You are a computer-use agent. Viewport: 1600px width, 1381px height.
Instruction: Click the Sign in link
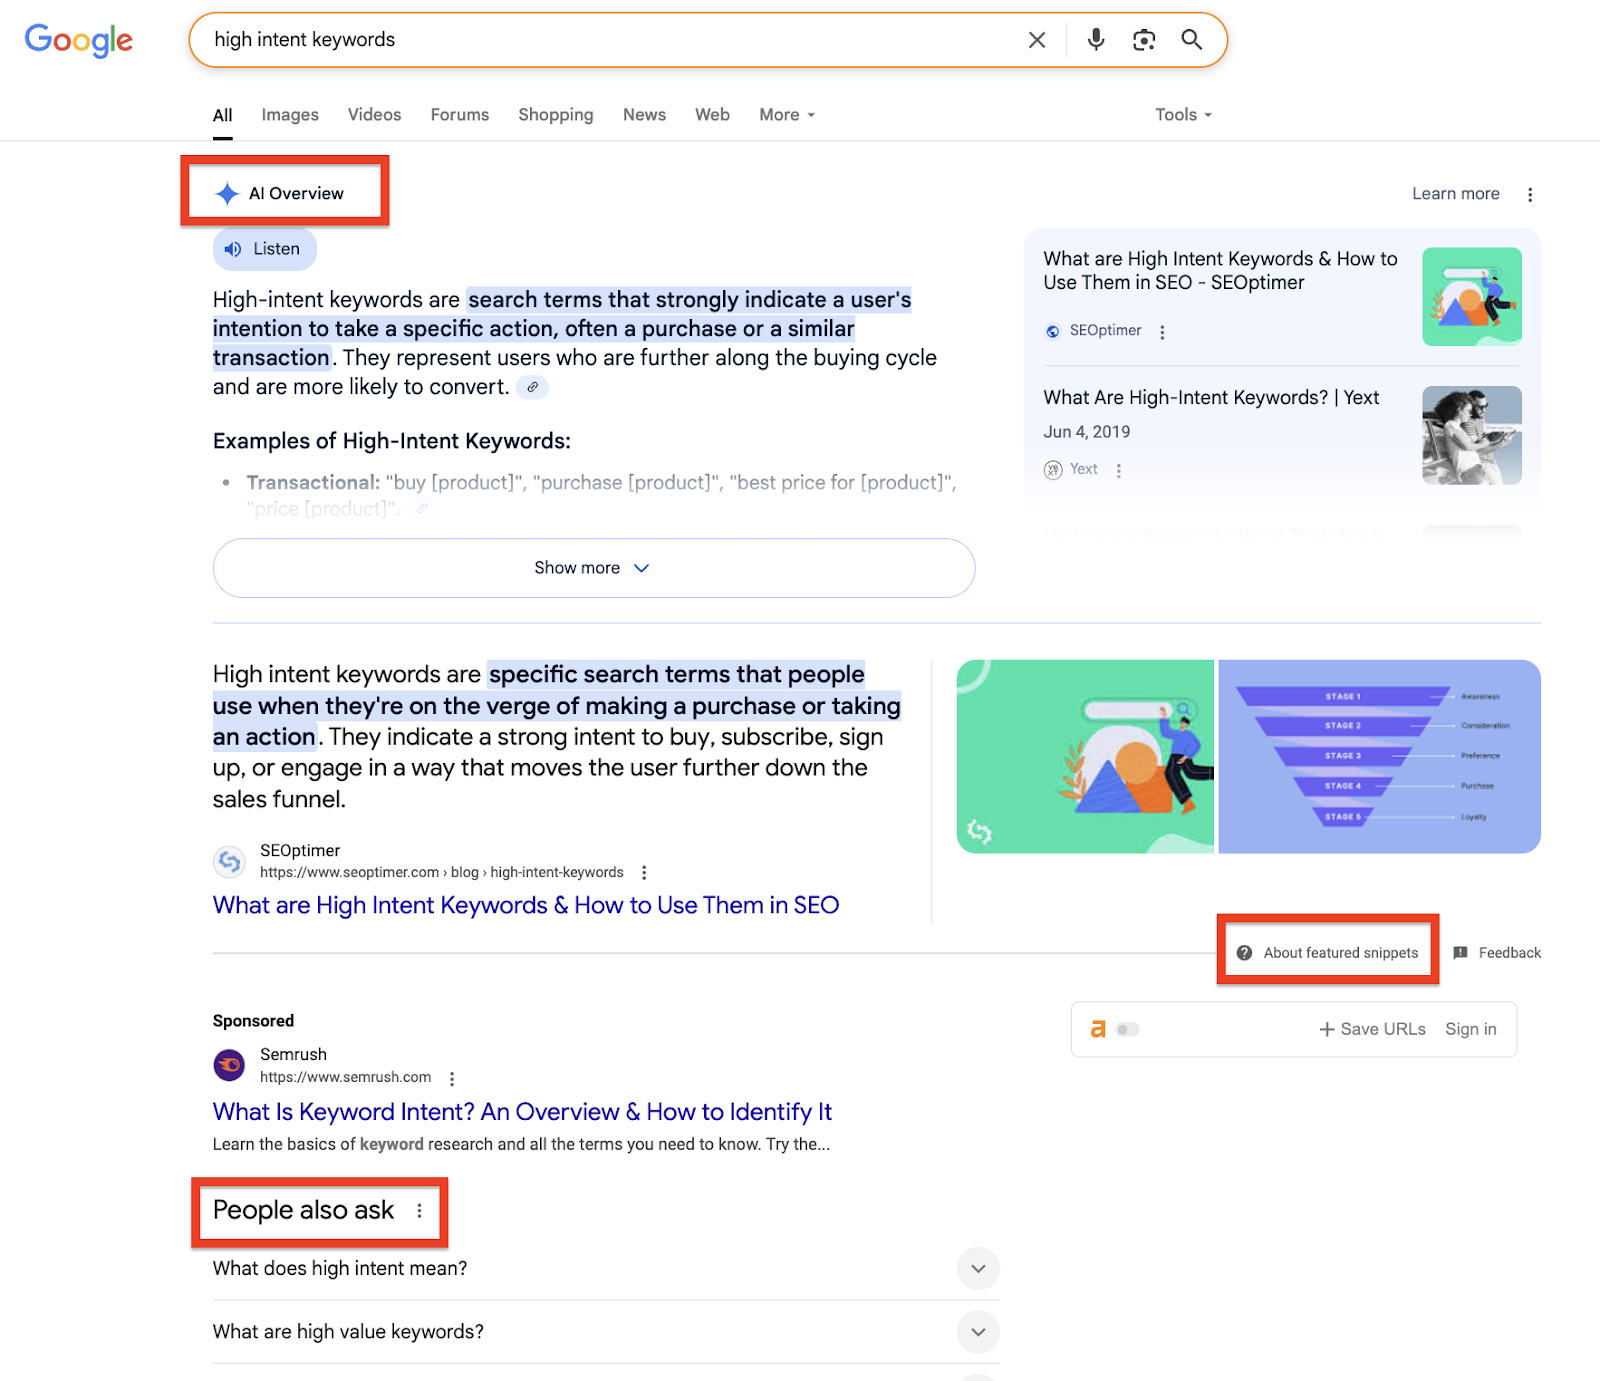(1471, 1029)
